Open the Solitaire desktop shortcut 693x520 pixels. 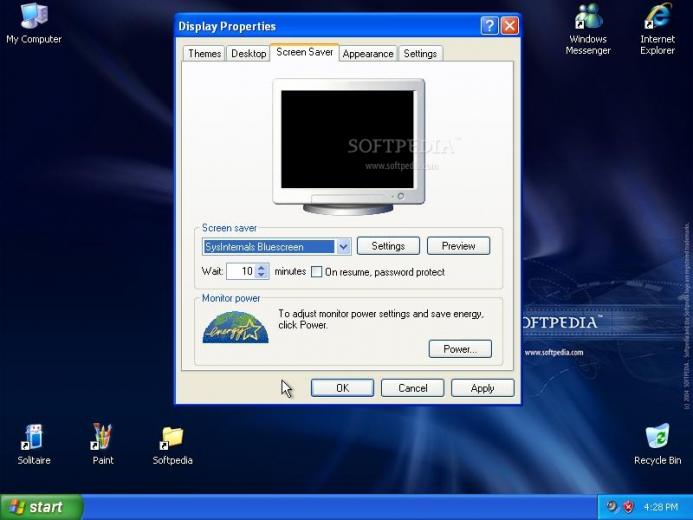[34, 444]
